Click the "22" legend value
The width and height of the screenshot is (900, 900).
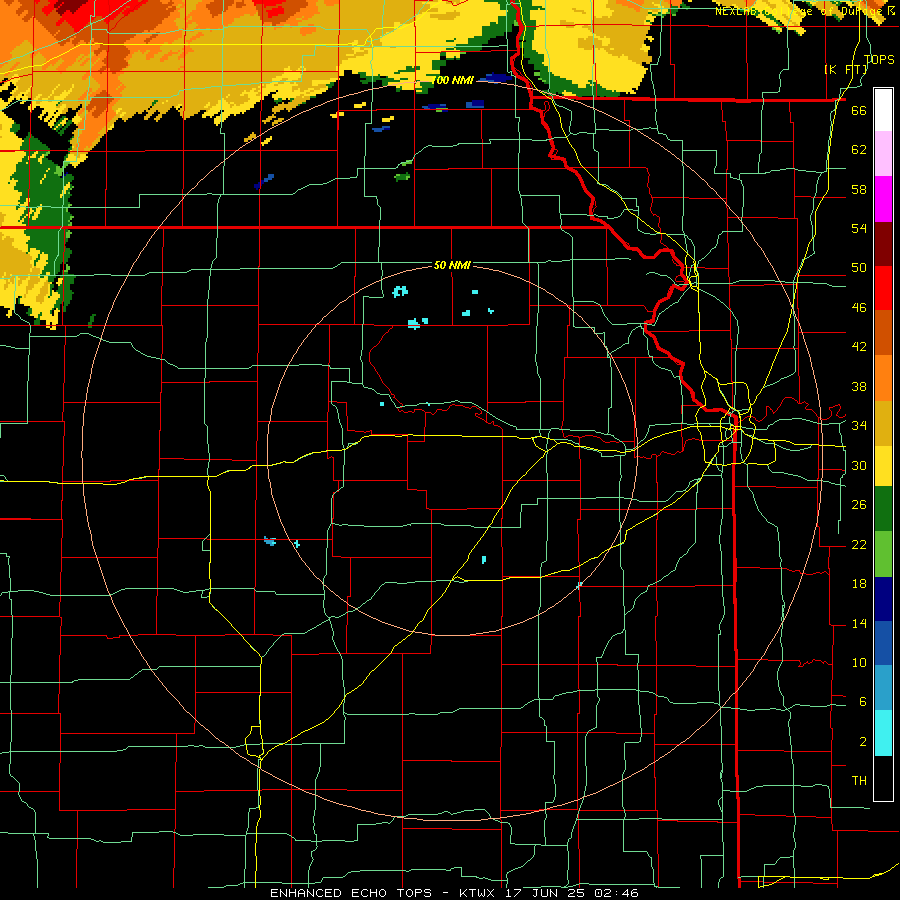tap(859, 544)
